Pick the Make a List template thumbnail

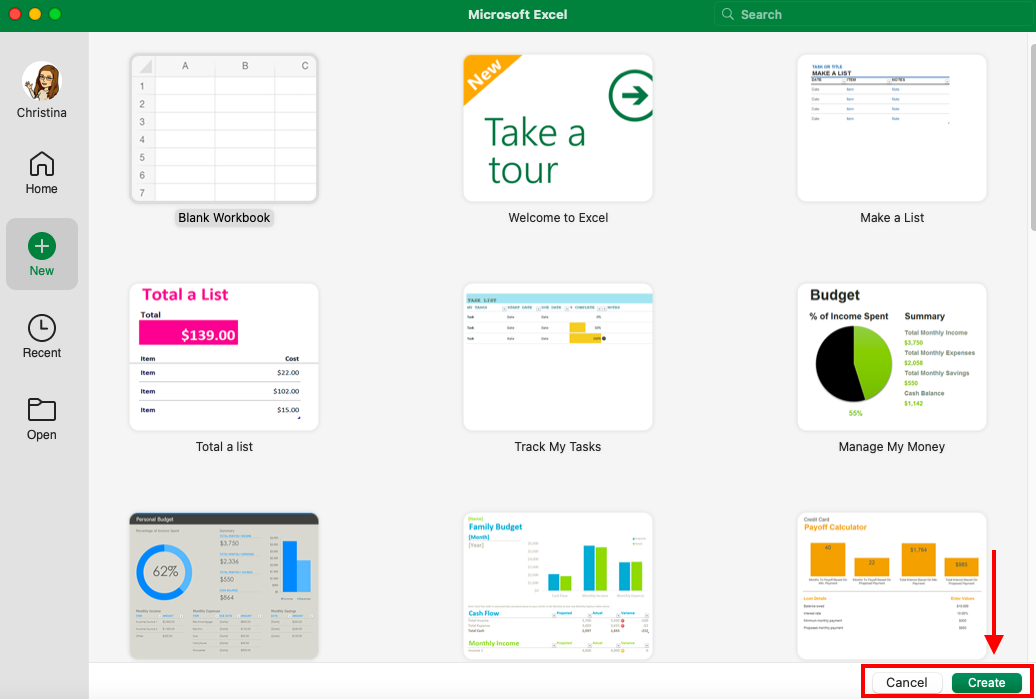pyautogui.click(x=892, y=128)
